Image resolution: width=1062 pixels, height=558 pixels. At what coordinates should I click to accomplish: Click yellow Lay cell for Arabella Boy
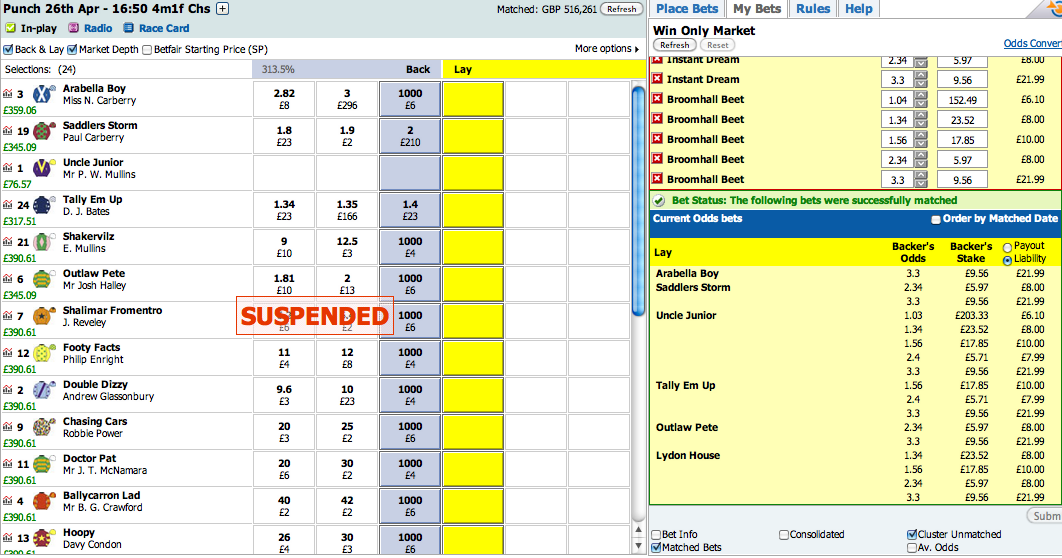coord(473,99)
